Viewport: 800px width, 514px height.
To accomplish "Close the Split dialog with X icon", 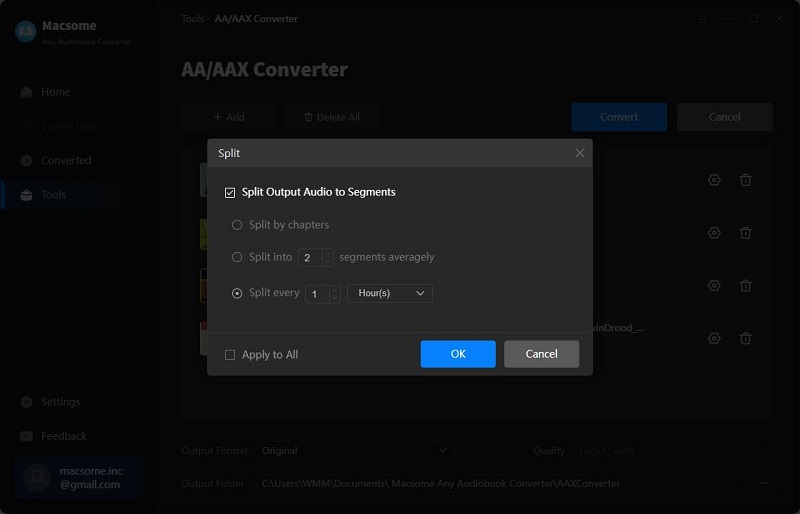I will pos(580,153).
